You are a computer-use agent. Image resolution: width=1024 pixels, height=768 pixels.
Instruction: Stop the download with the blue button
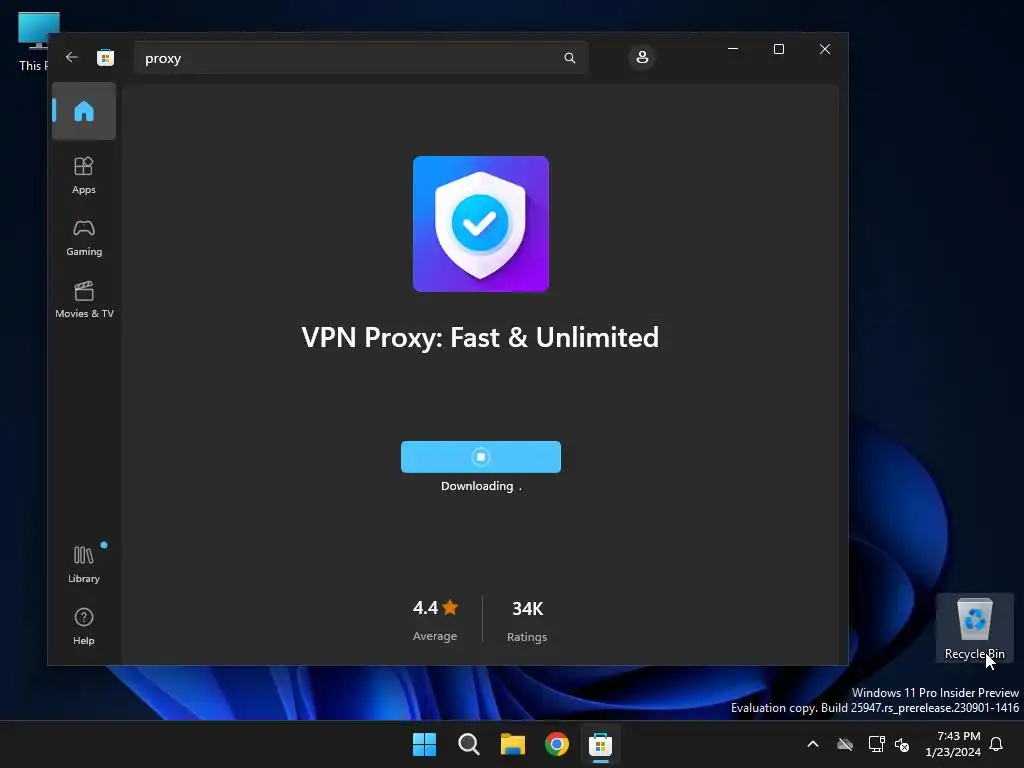(481, 456)
